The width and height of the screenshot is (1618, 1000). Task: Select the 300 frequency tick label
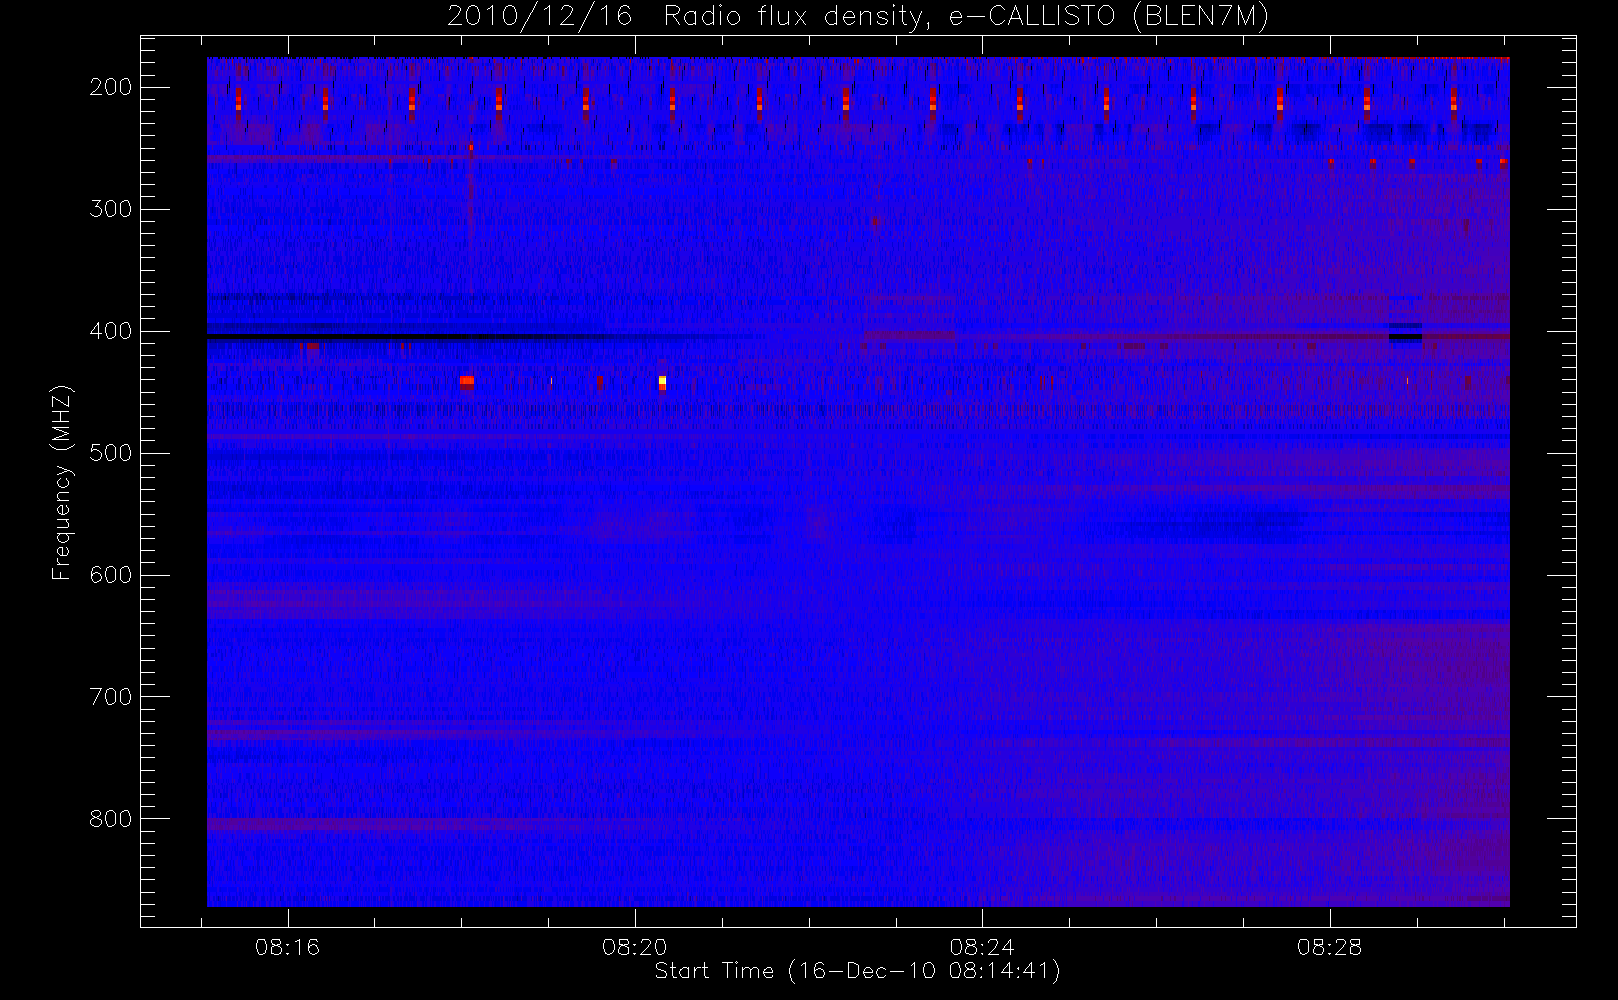110,209
